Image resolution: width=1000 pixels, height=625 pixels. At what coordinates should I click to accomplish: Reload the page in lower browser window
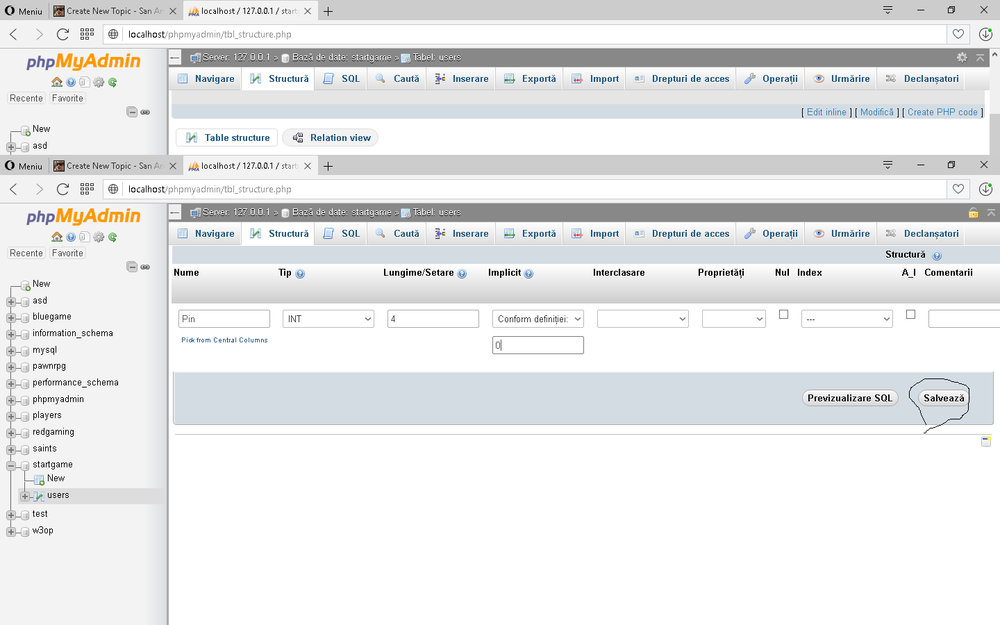point(62,189)
